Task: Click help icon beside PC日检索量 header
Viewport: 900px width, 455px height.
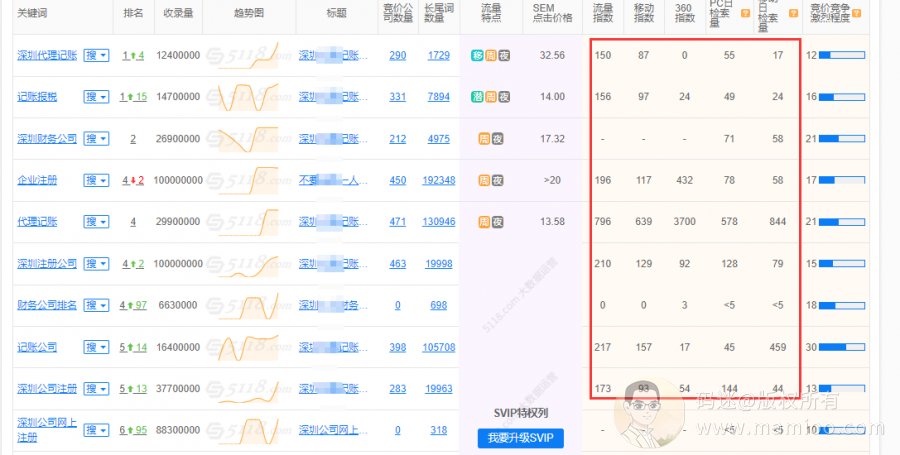Action: pyautogui.click(x=745, y=13)
